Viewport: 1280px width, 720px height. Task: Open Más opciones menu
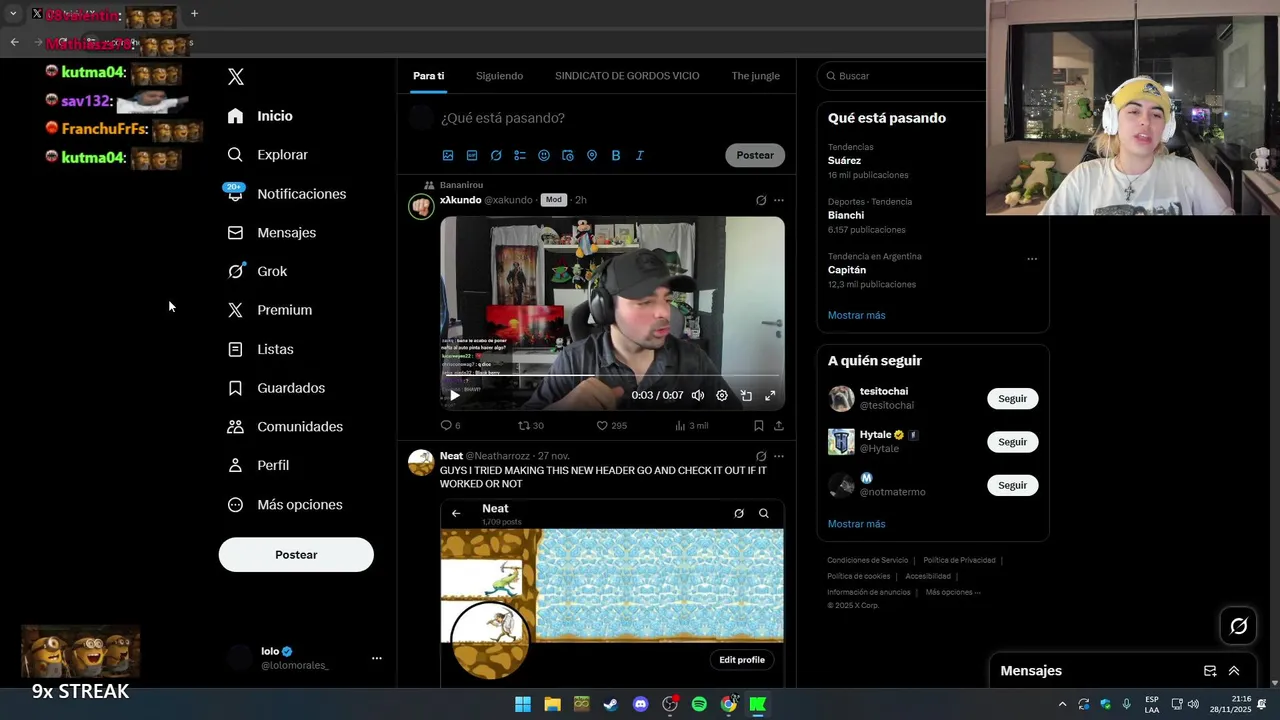285,505
